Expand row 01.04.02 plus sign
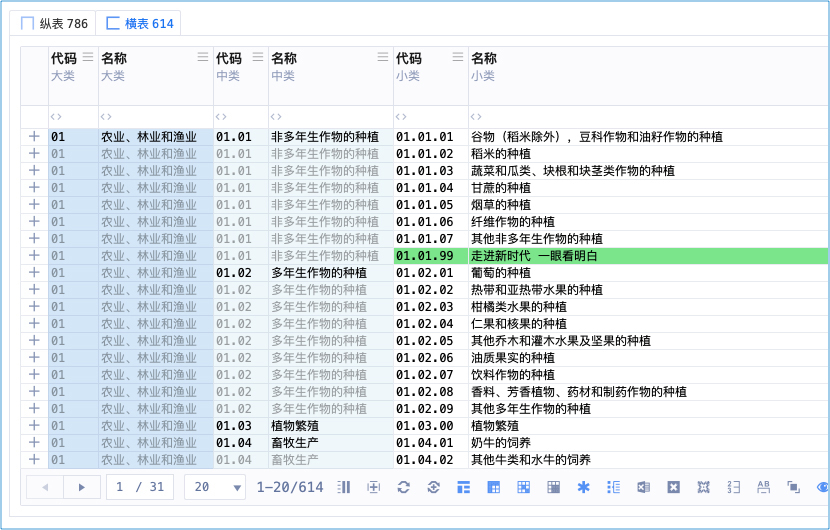 (34, 459)
